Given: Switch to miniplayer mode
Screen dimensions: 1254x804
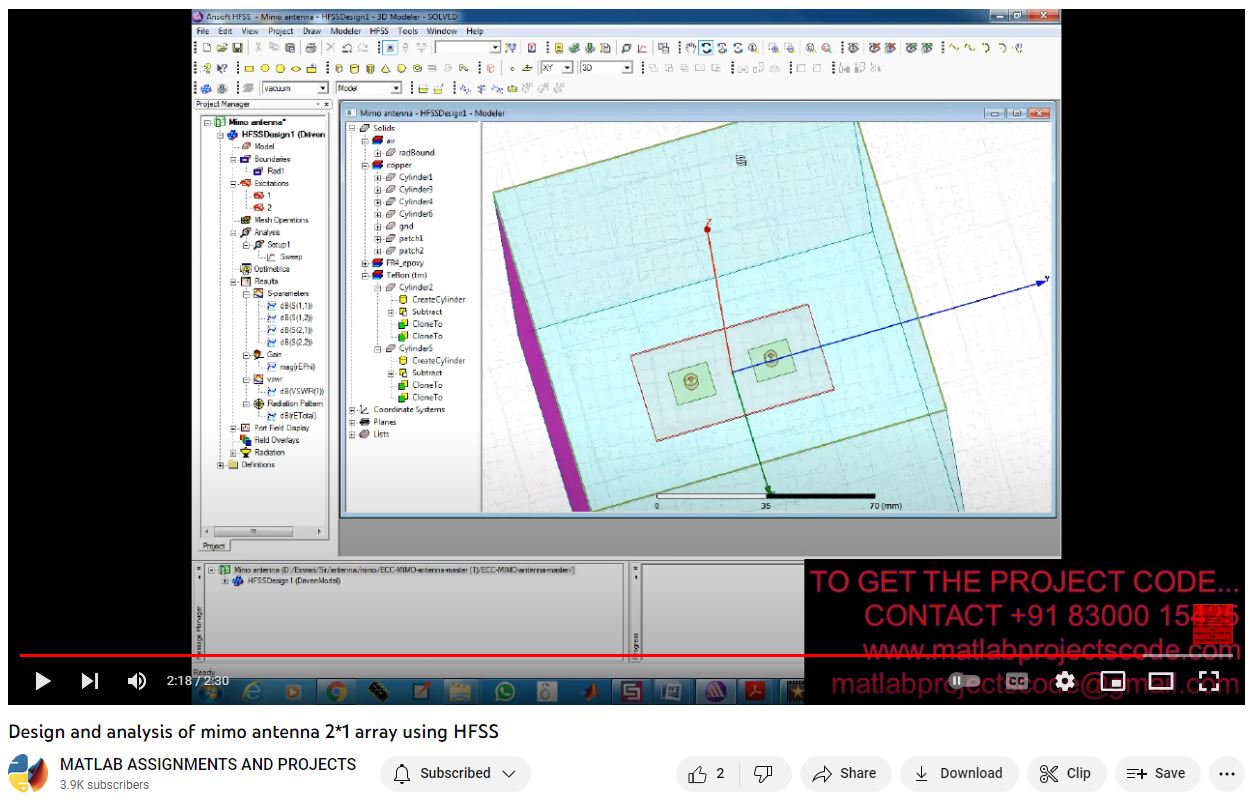Looking at the screenshot, I should [x=1113, y=681].
